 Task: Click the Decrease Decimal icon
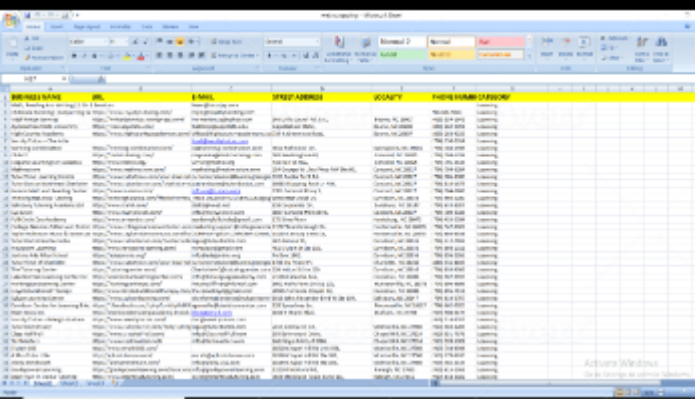coord(316,55)
